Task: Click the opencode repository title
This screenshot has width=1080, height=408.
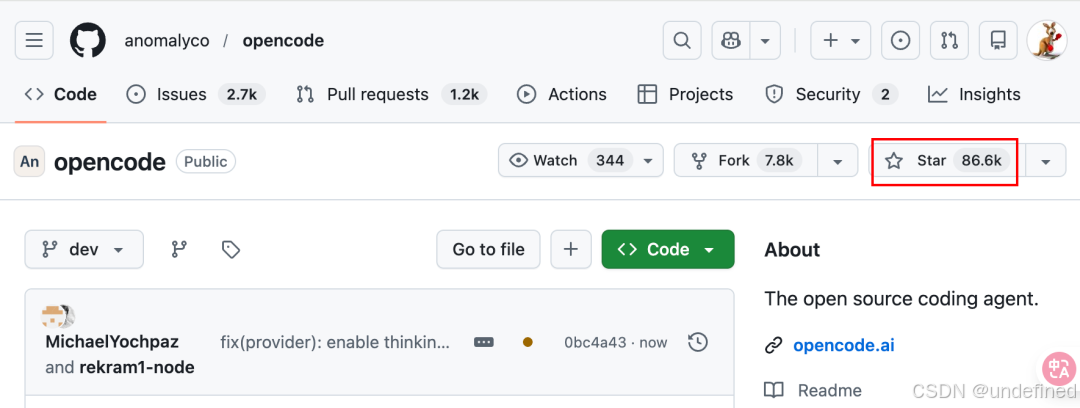Action: pyautogui.click(x=110, y=162)
